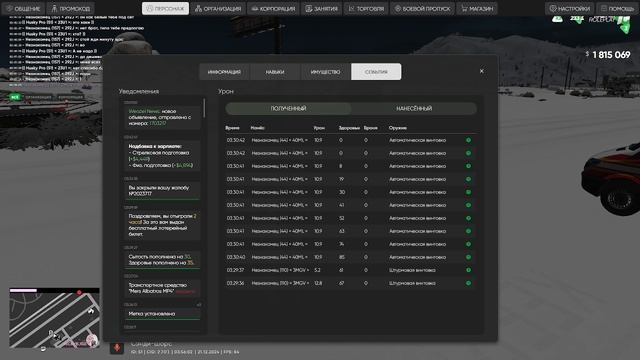Click the Оружие column header
The image size is (640, 360).
(x=398, y=128)
